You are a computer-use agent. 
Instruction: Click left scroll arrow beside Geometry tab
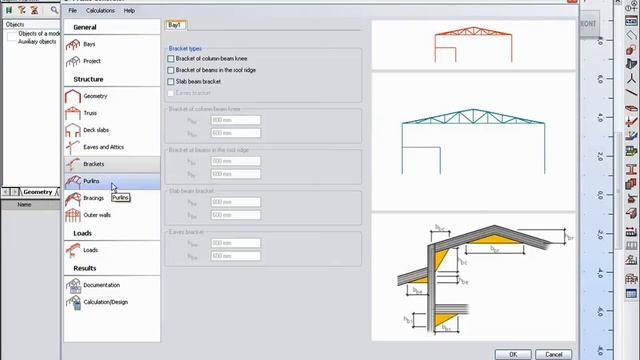tap(6, 192)
